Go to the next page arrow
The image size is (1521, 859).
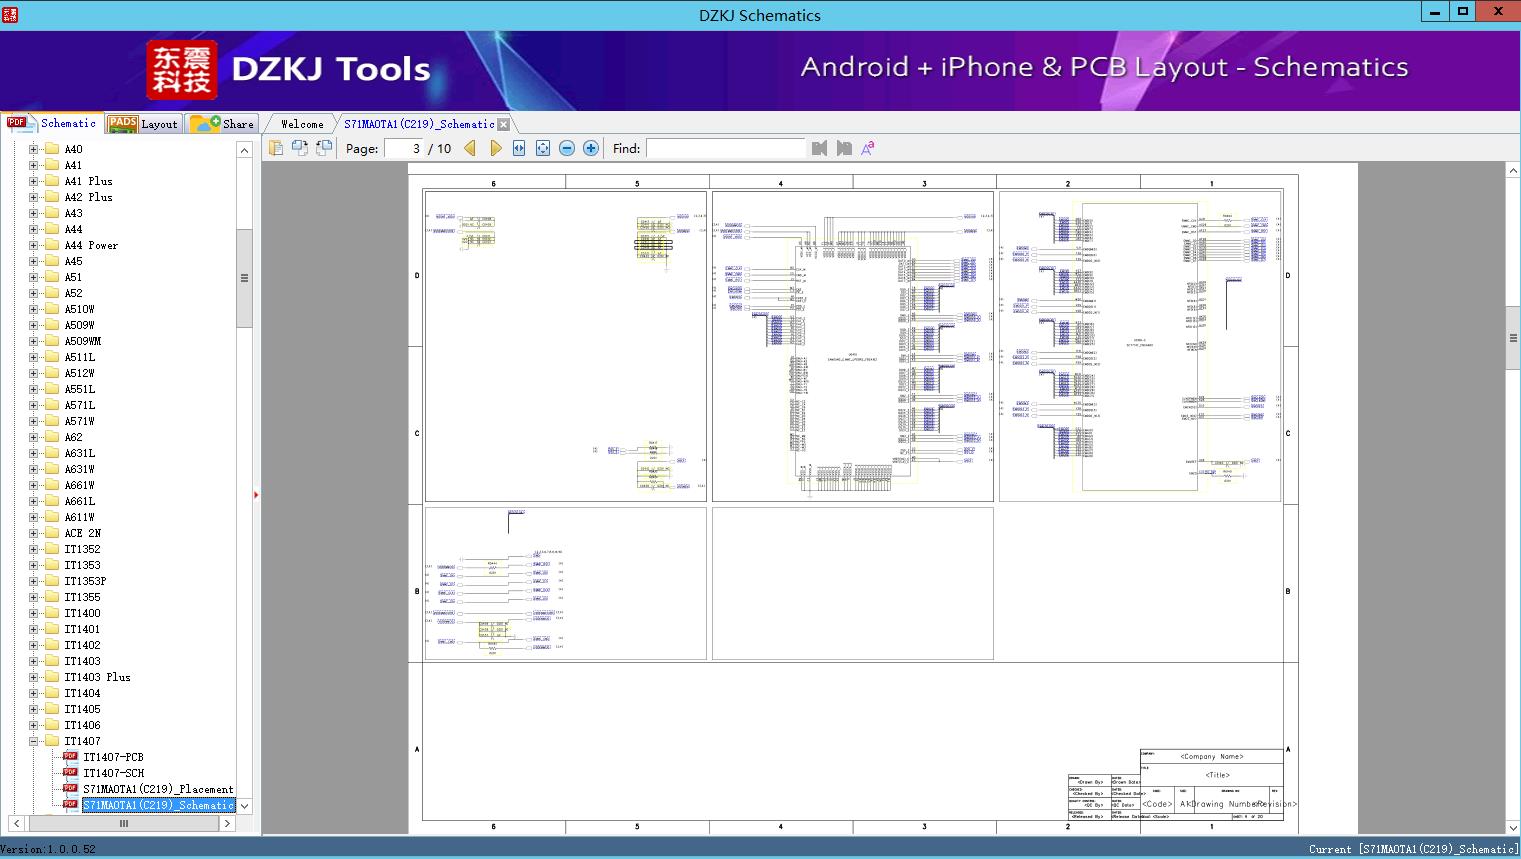[495, 148]
